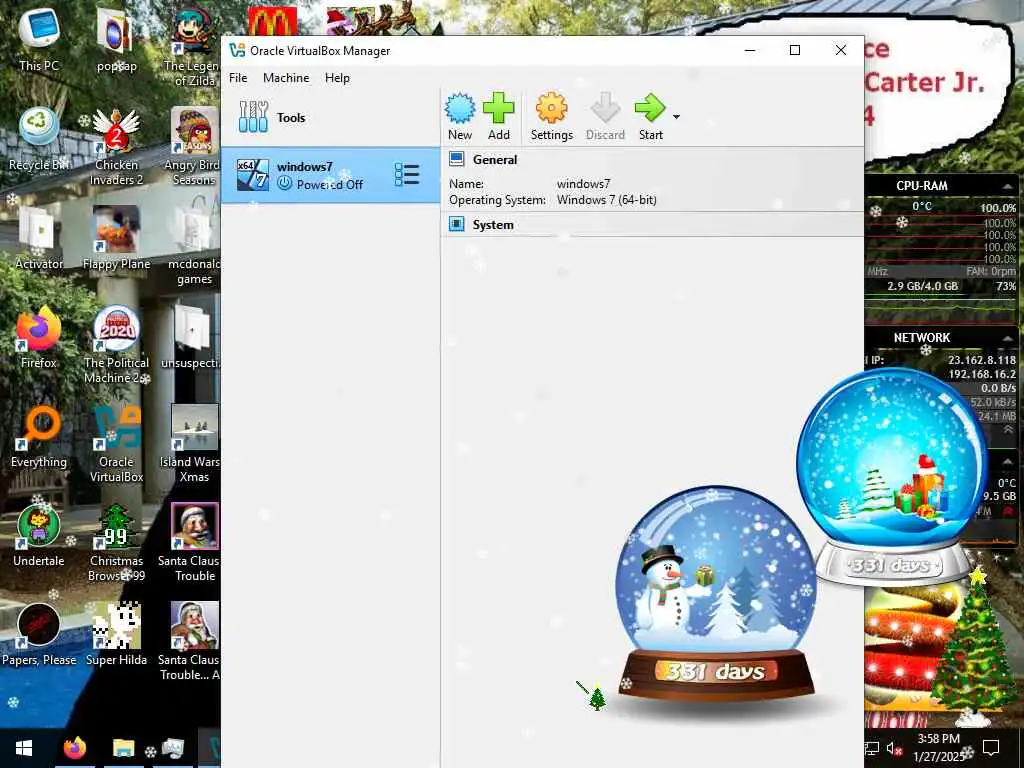Screen dimensions: 1024x768
Task: Select Tools in the left panel
Action: [330, 118]
